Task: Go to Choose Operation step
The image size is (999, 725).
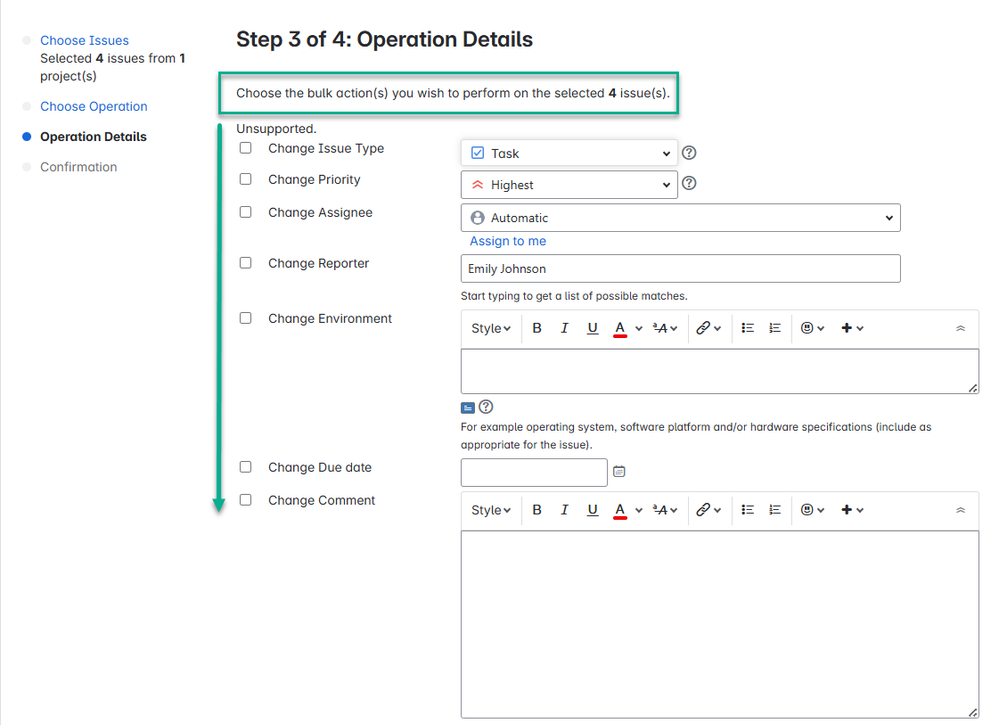Action: click(94, 106)
